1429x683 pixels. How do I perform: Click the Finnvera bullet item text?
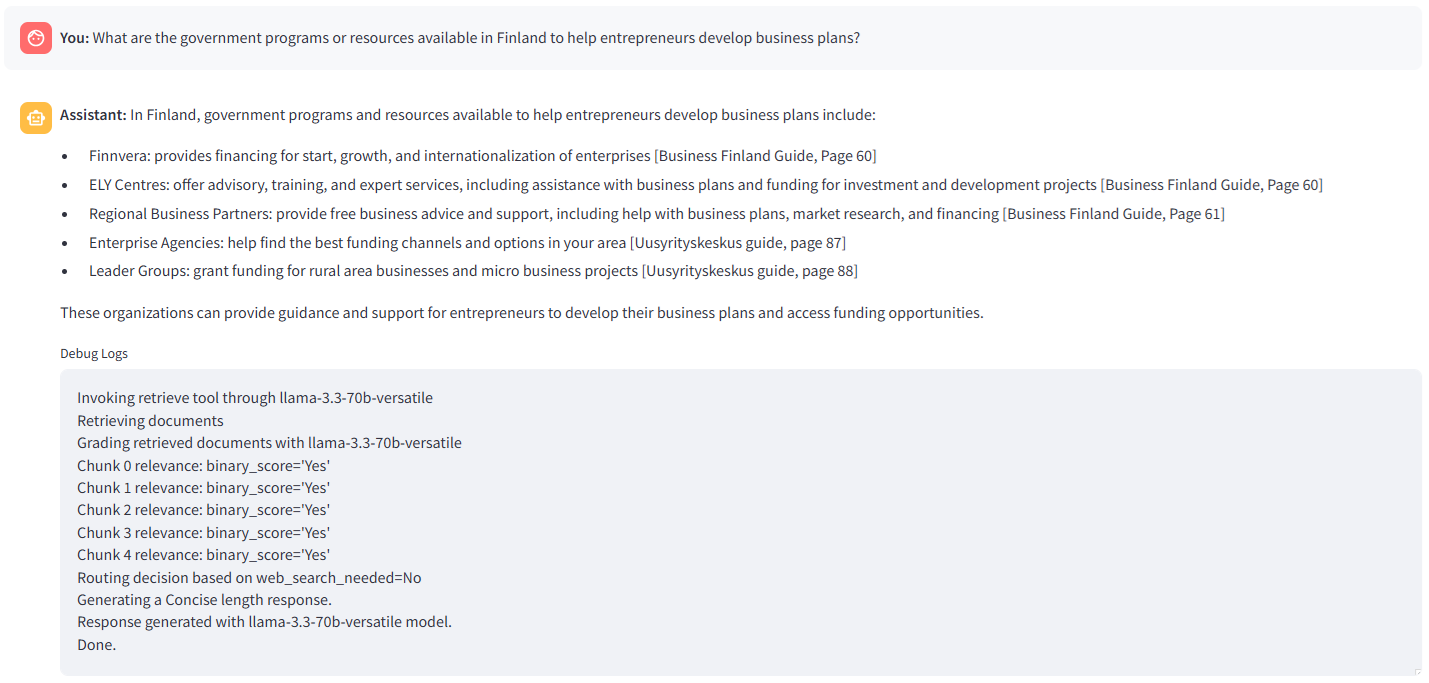370,156
